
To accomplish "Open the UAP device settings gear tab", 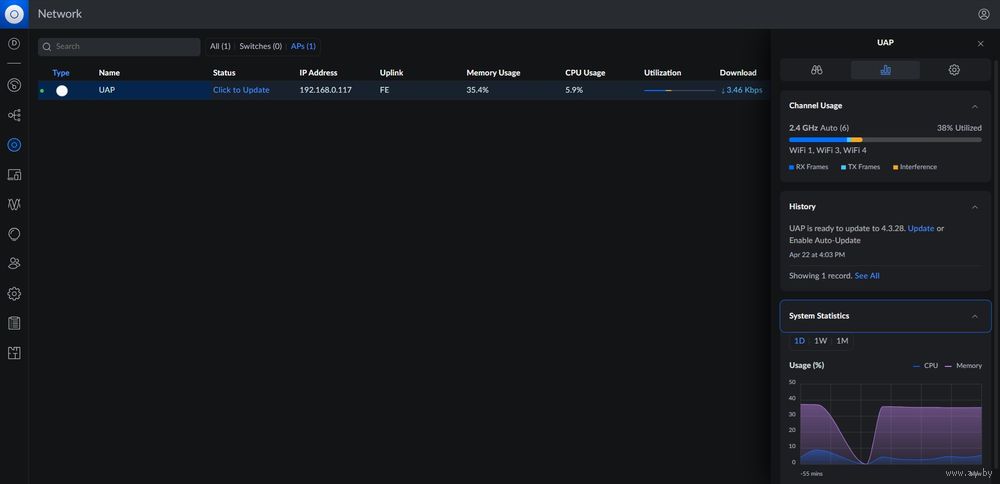I will point(954,70).
